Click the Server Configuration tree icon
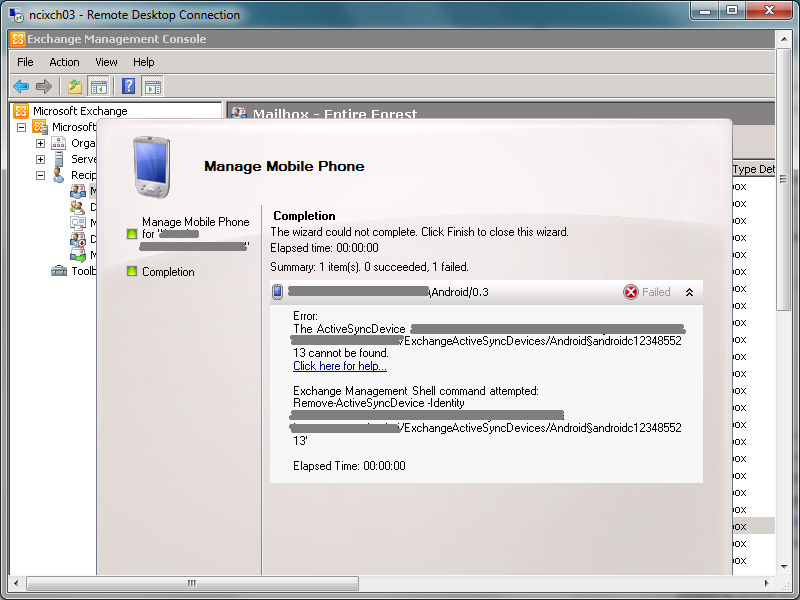 pos(59,159)
